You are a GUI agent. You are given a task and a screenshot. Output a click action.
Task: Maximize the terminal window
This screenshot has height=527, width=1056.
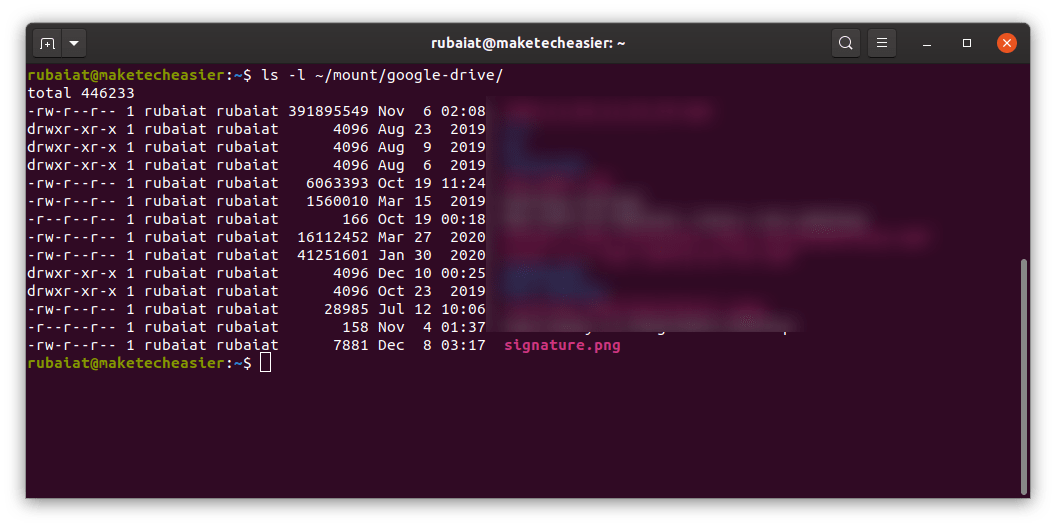click(x=967, y=44)
